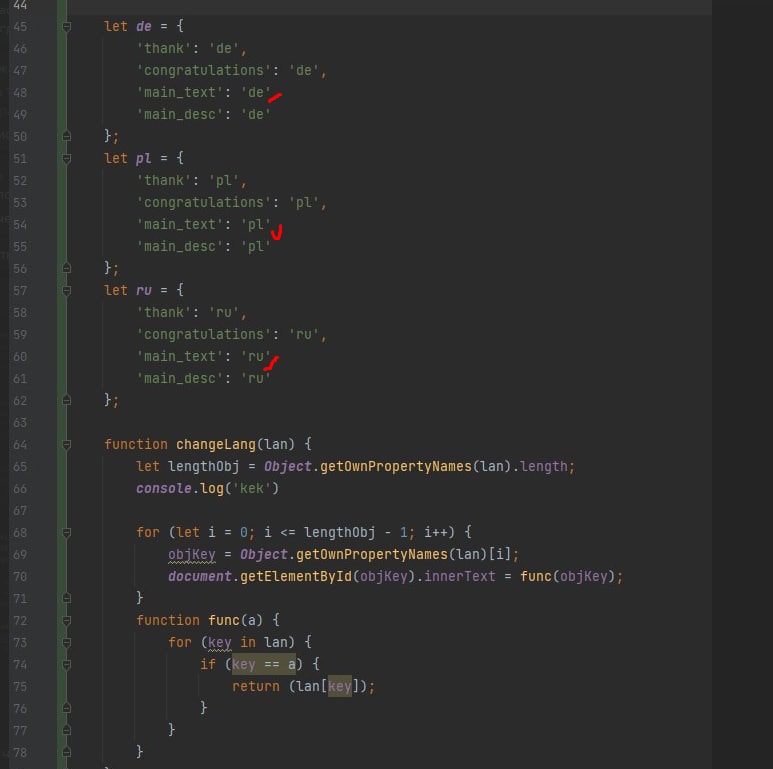Click the underlined 'objKey' on line 69
The height and width of the screenshot is (769, 773).
[192, 555]
